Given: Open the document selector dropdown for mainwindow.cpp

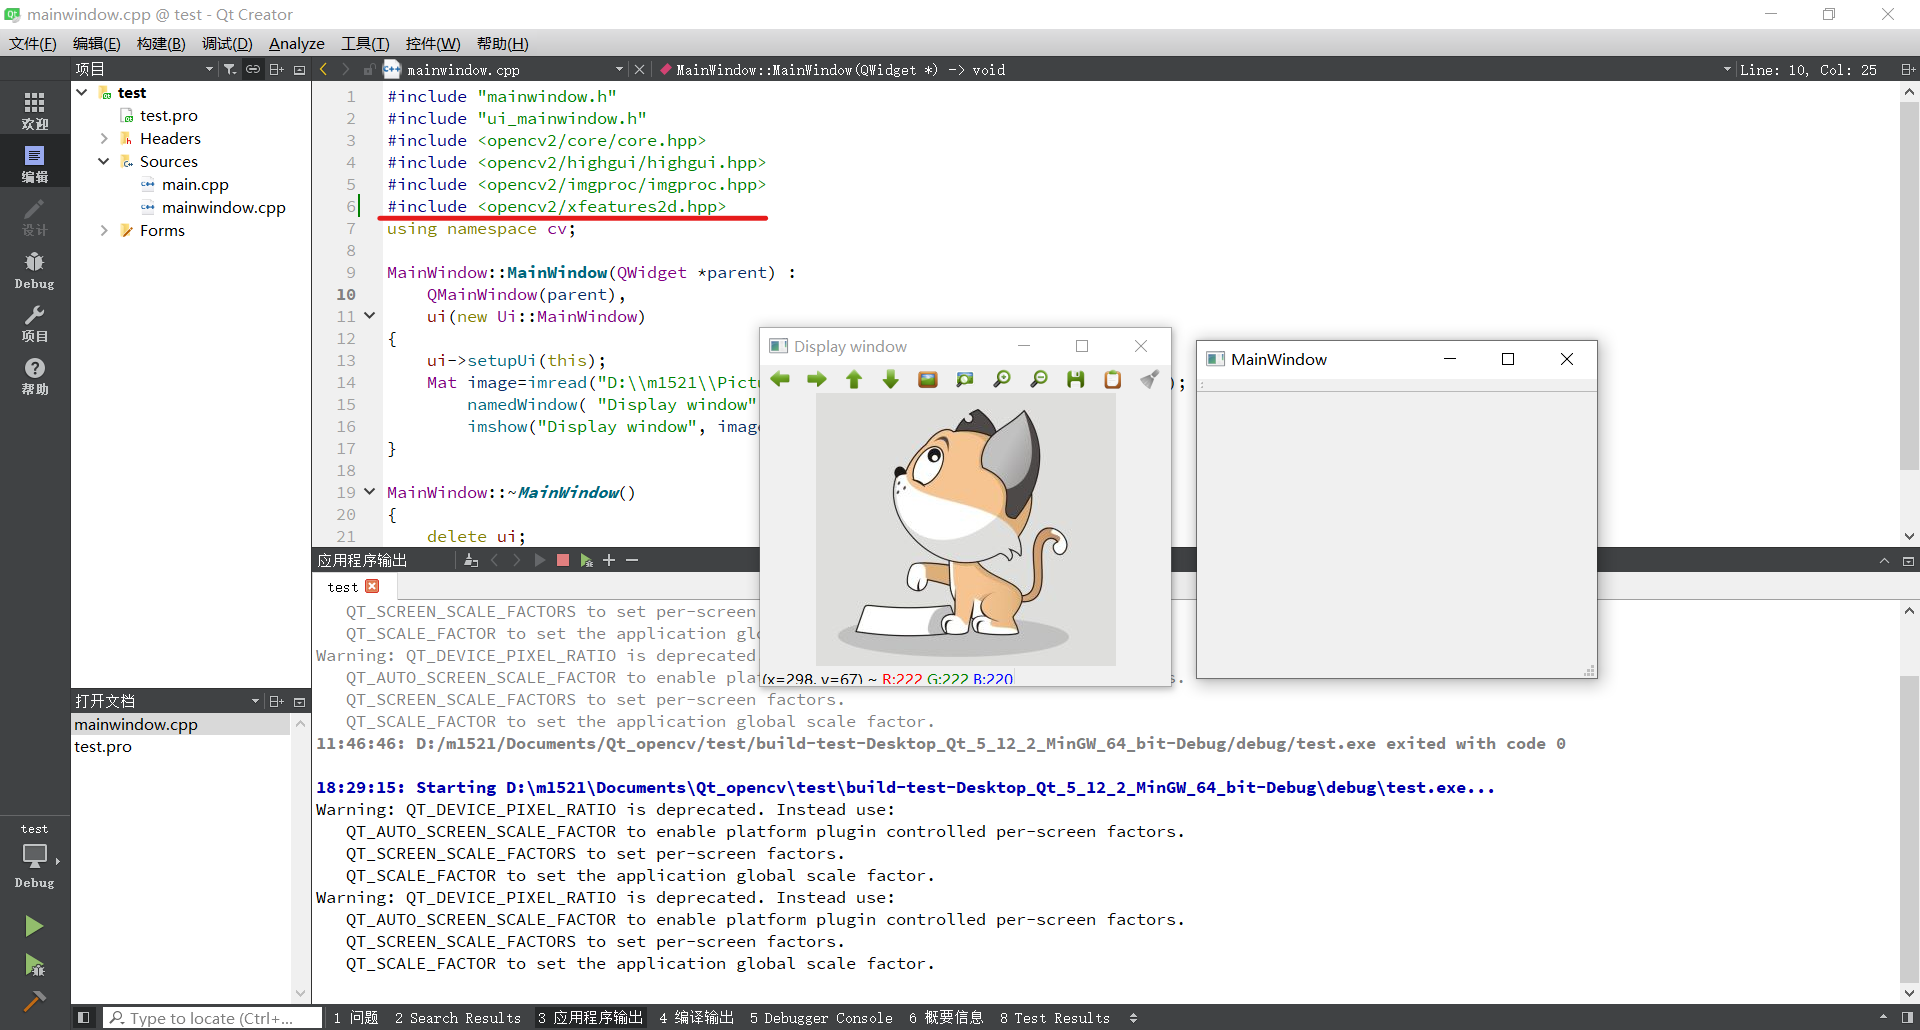Looking at the screenshot, I should point(619,69).
